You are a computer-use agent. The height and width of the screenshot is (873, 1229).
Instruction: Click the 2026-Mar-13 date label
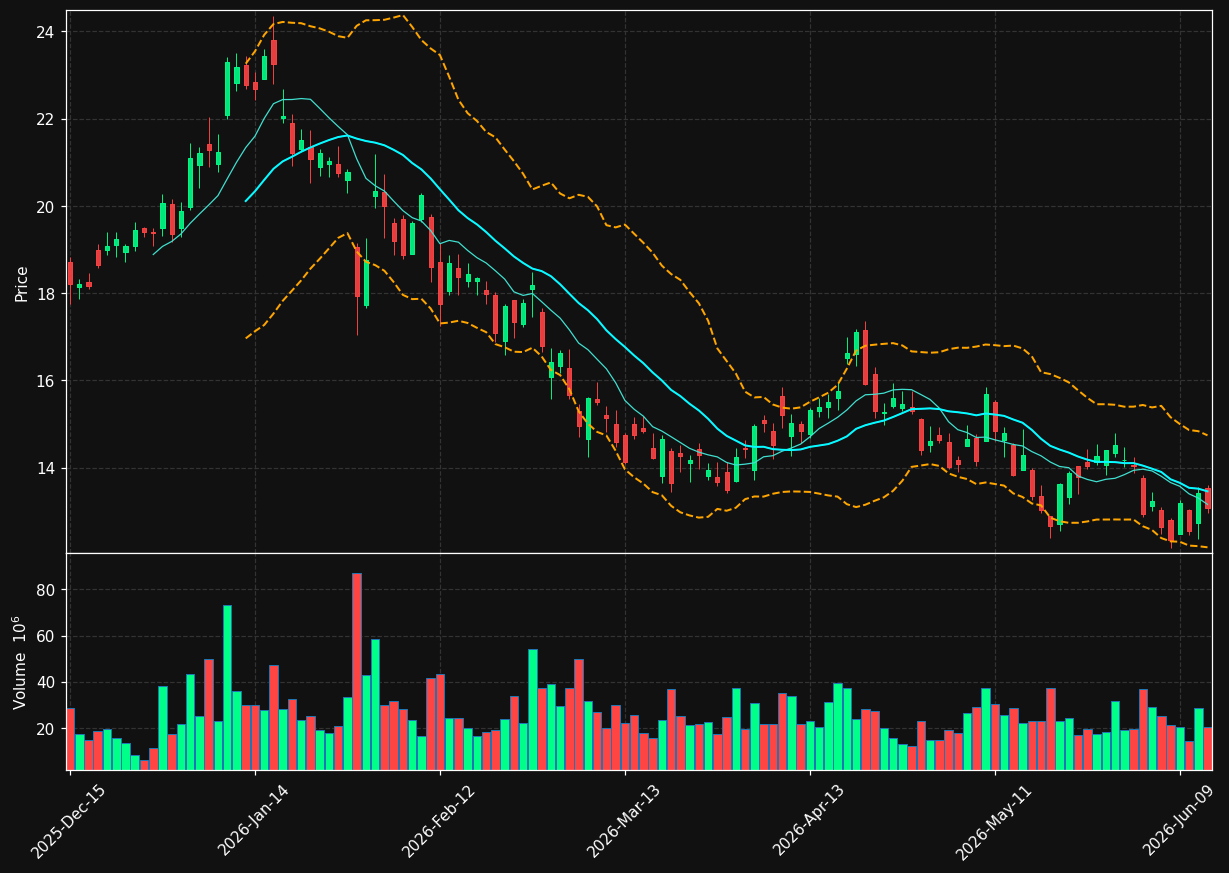(x=624, y=821)
